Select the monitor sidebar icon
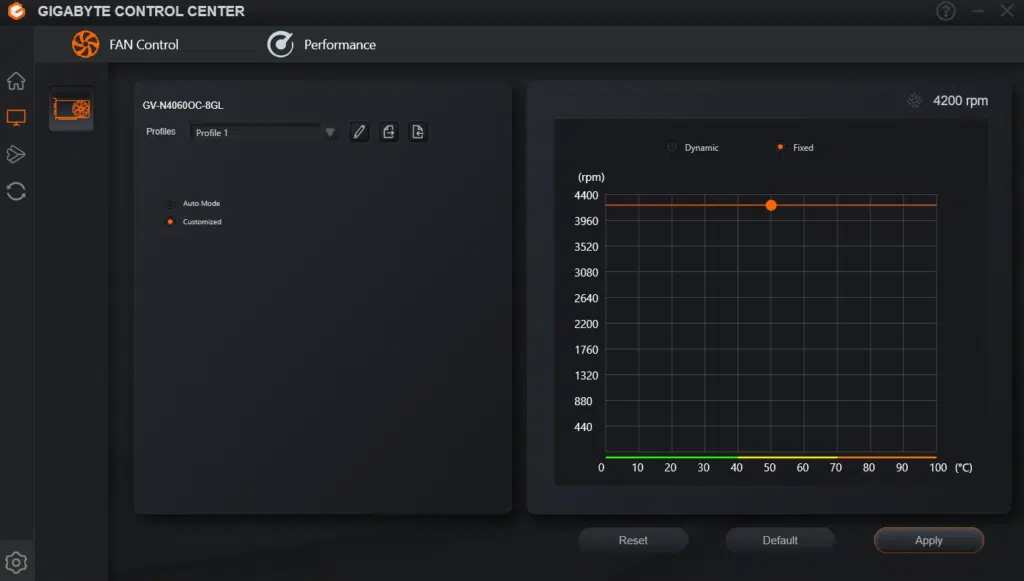1024x581 pixels. (16, 118)
